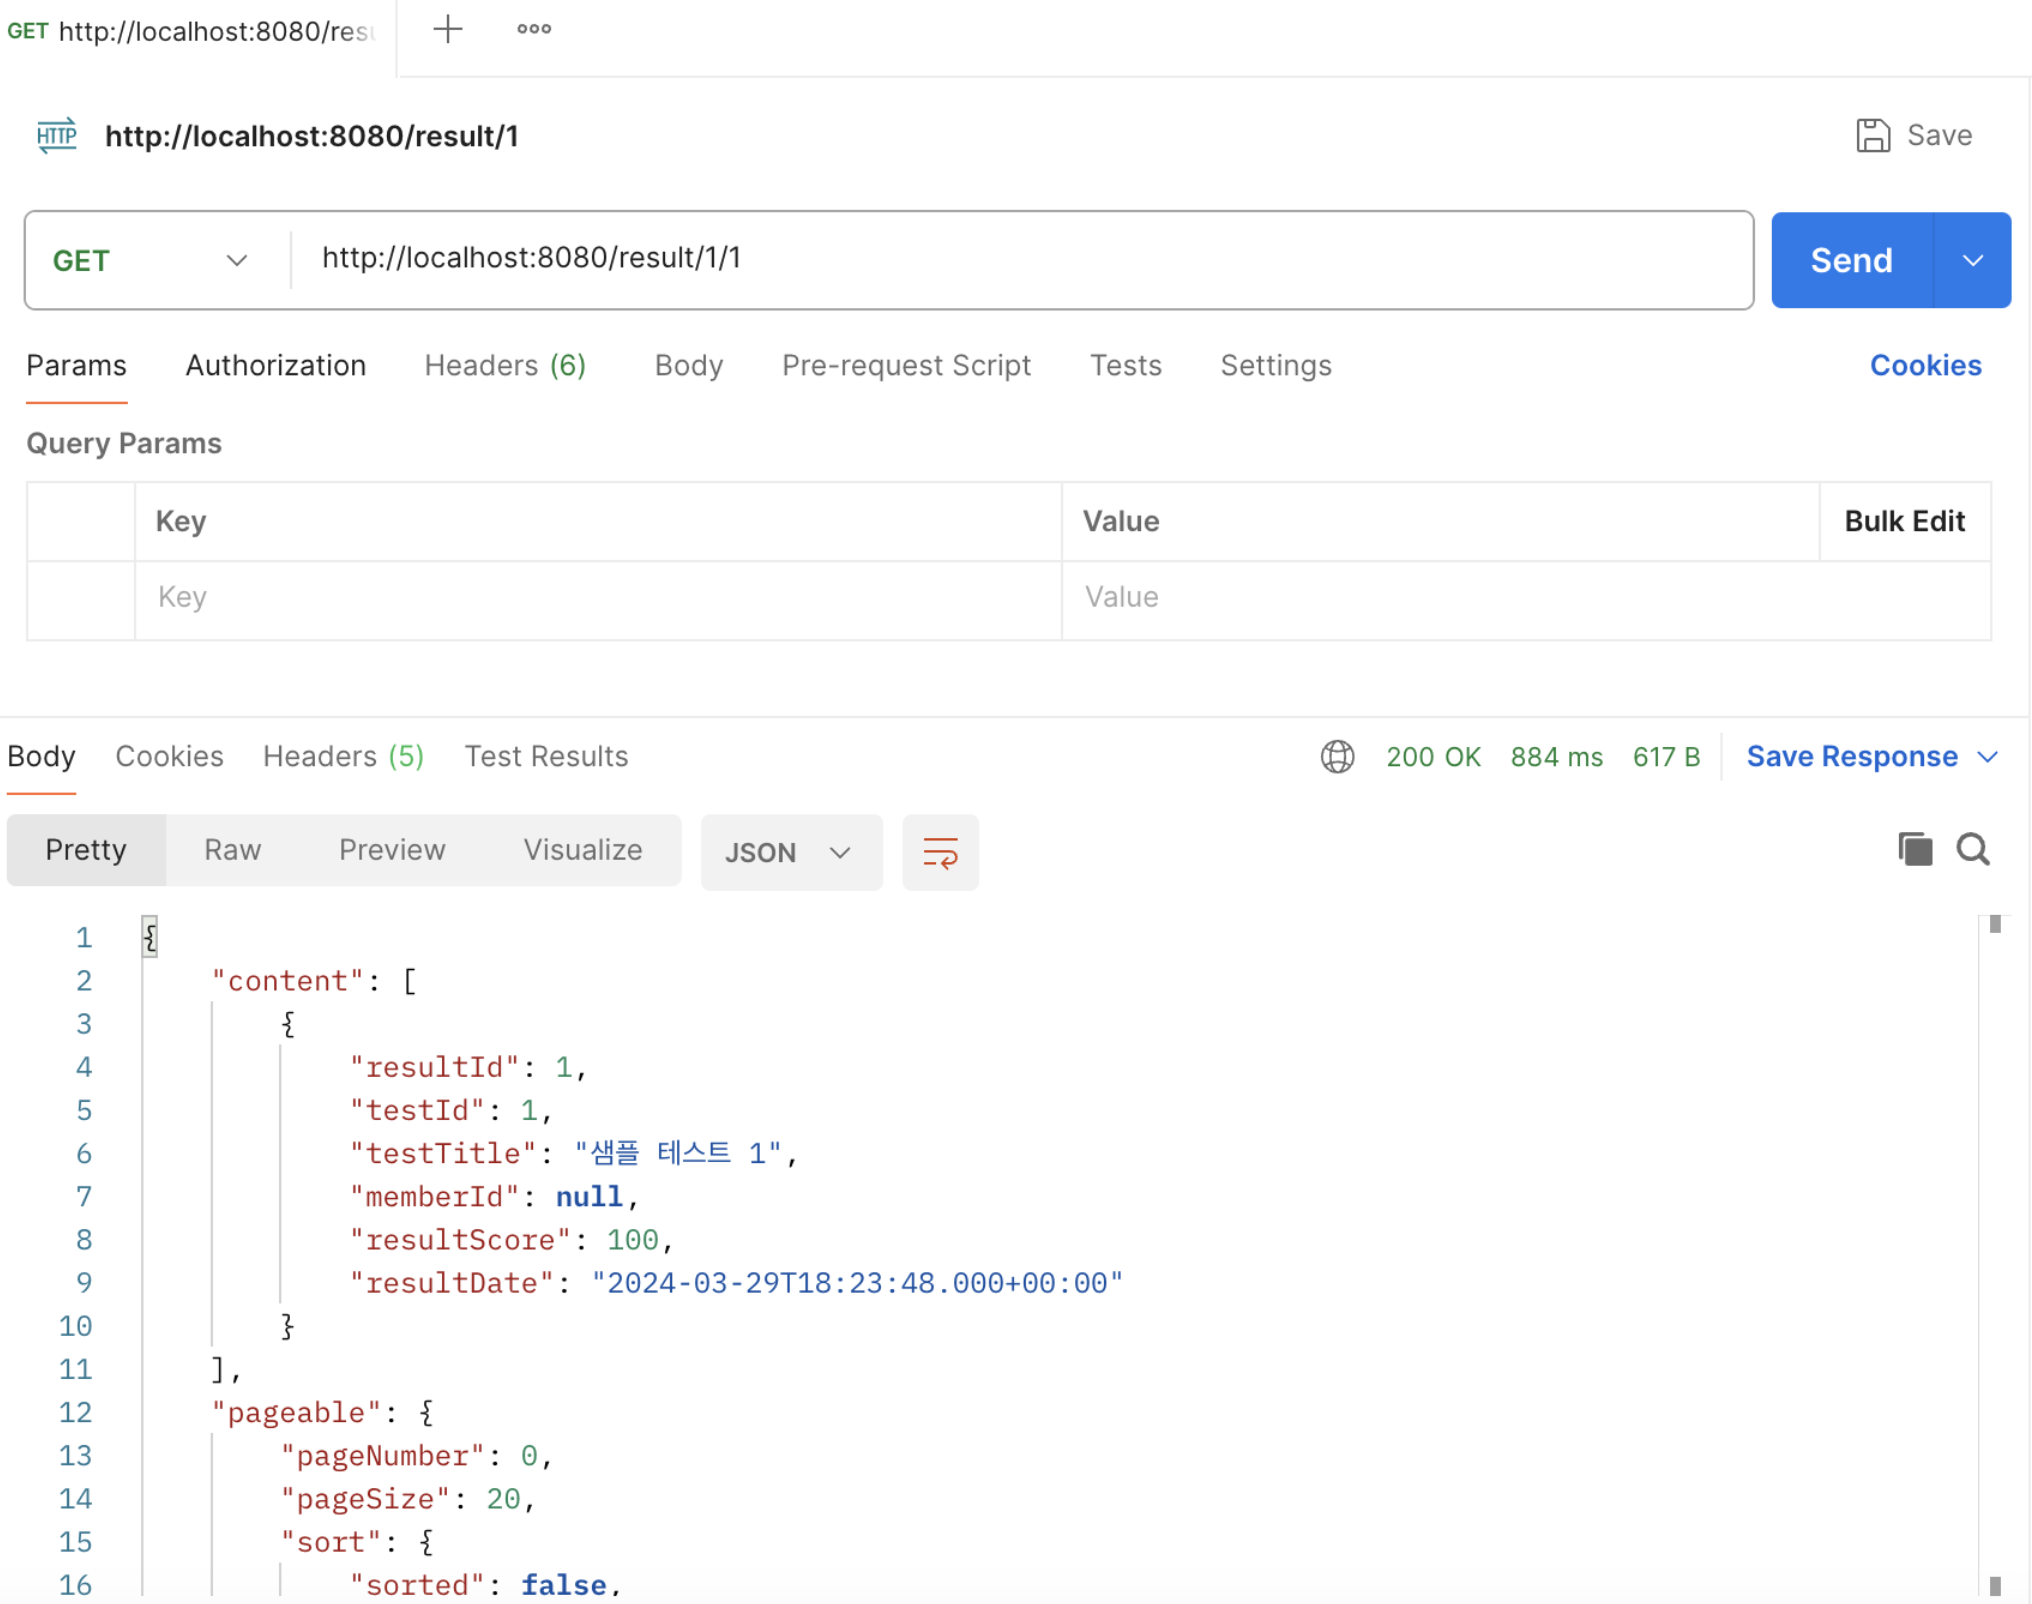Switch to response Headers (5) tab
This screenshot has height=1604, width=2032.
click(343, 757)
